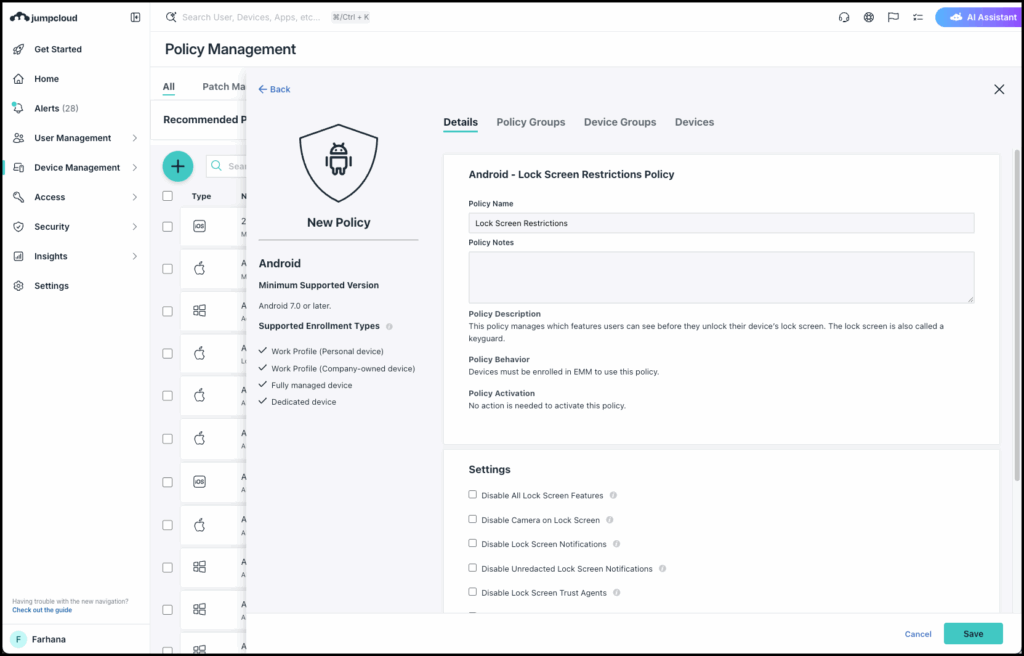Go back using the Back link
This screenshot has width=1024, height=656.
point(274,89)
